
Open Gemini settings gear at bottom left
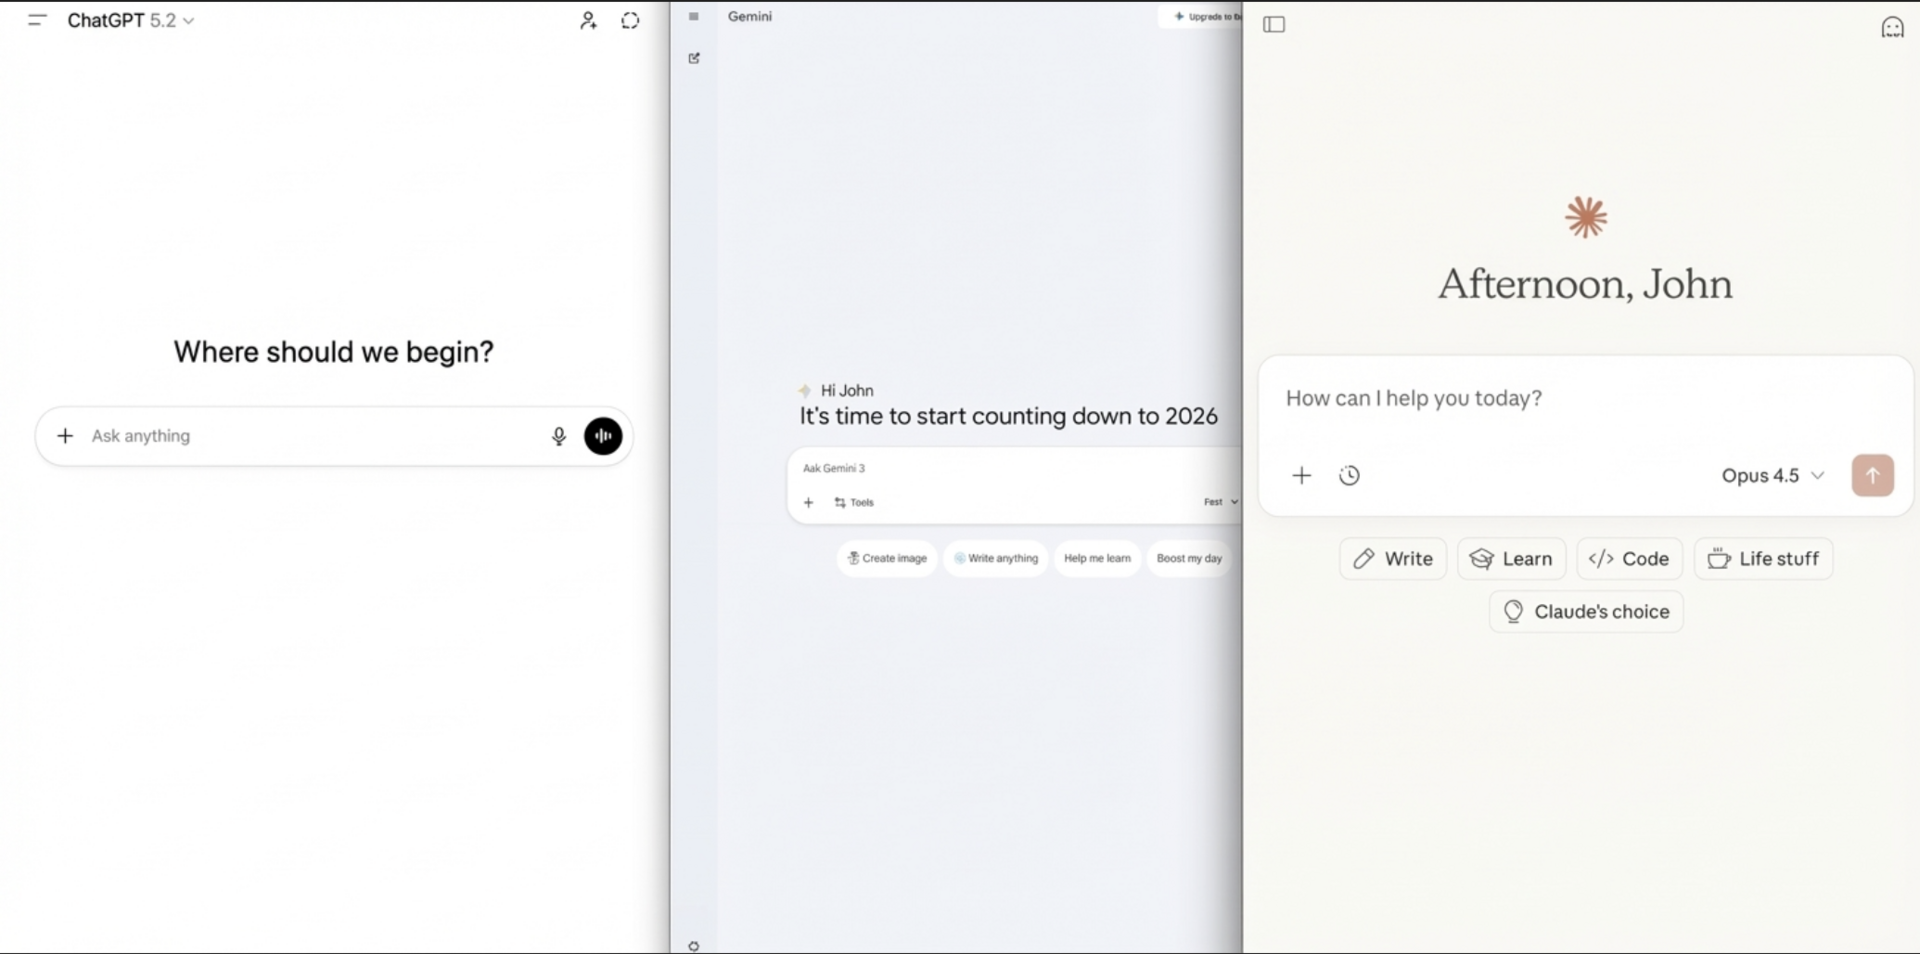tap(694, 946)
